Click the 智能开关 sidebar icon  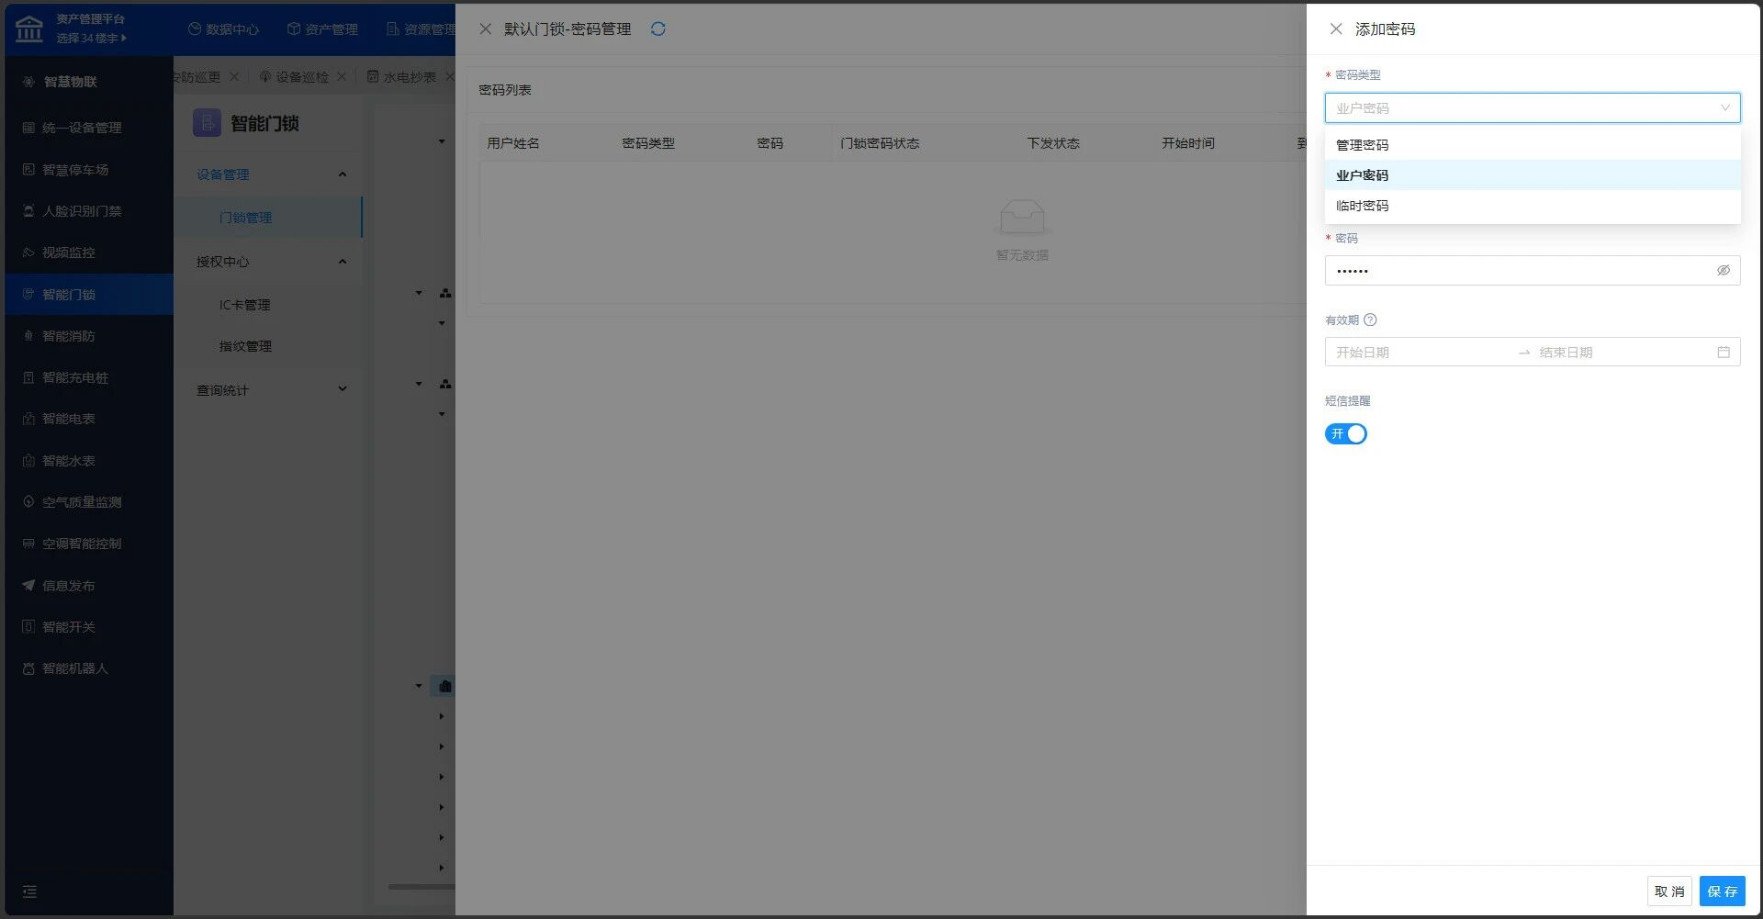pyautogui.click(x=28, y=627)
